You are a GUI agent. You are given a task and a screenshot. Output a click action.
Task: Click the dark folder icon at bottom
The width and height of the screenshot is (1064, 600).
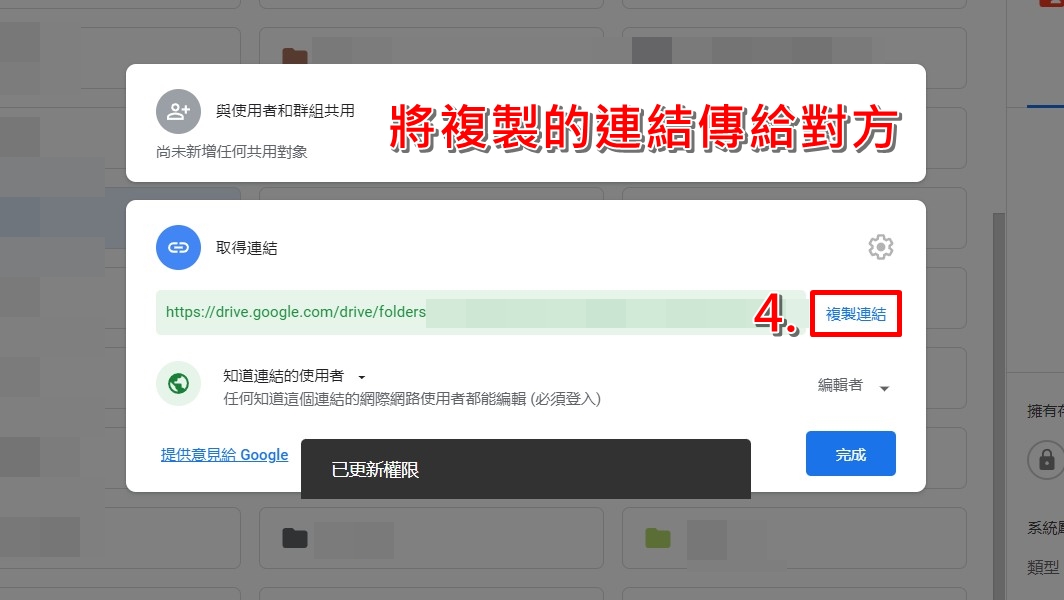pyautogui.click(x=294, y=538)
